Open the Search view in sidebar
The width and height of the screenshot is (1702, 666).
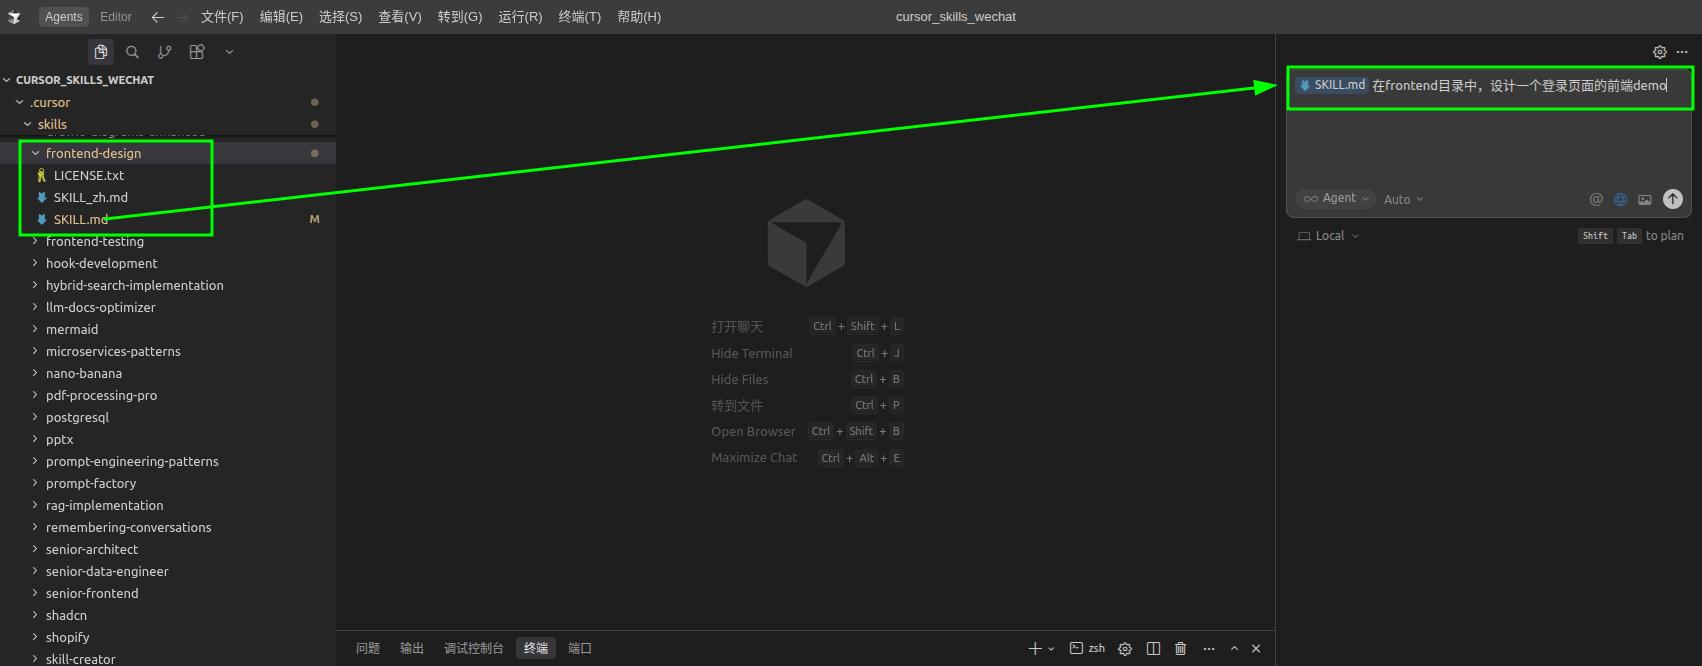(x=132, y=52)
